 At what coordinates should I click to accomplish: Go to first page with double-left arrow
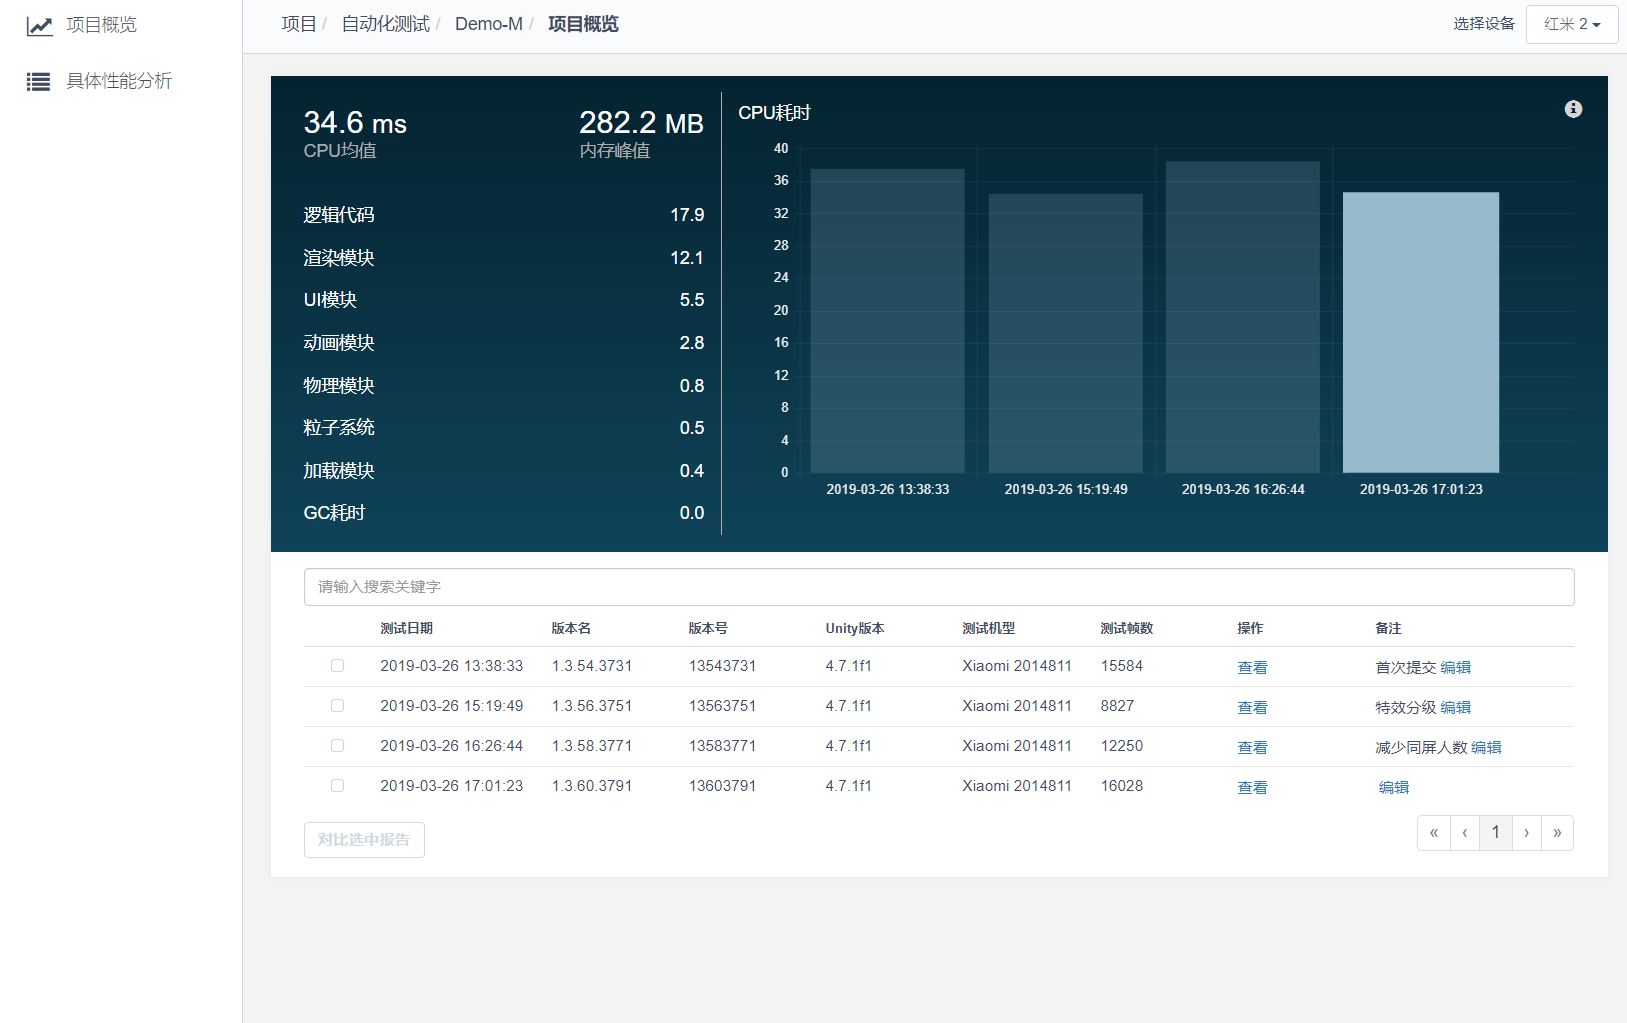[x=1433, y=833]
